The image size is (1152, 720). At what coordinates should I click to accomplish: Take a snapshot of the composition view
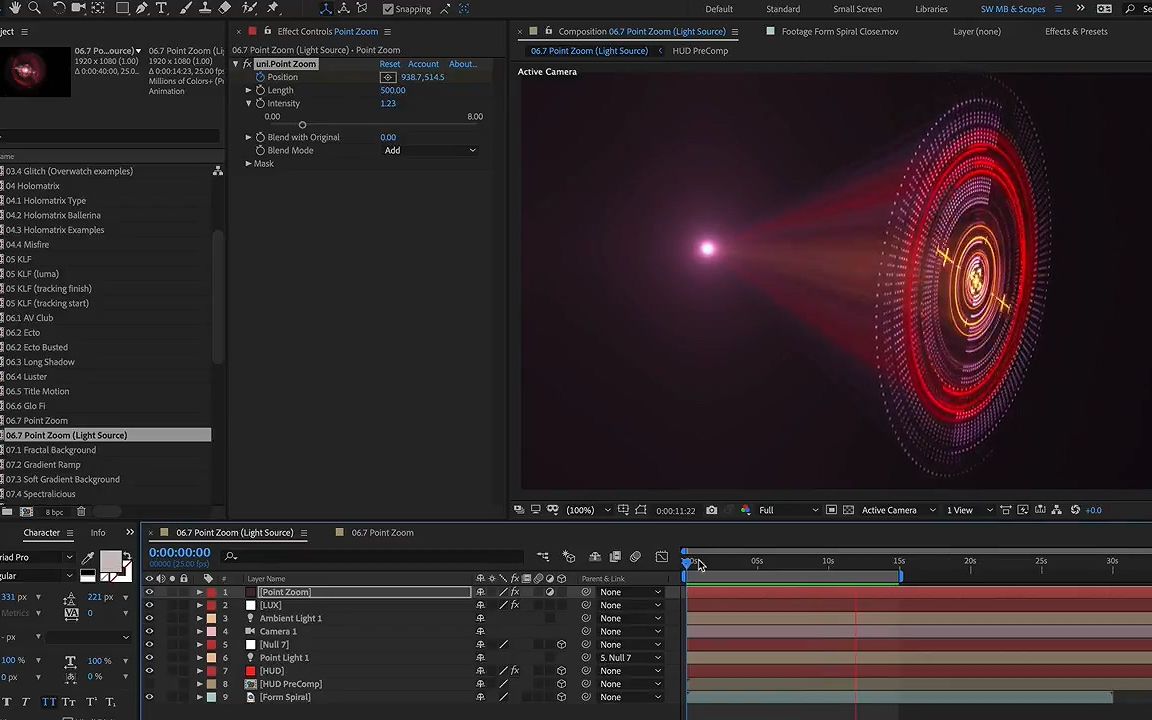(x=712, y=510)
